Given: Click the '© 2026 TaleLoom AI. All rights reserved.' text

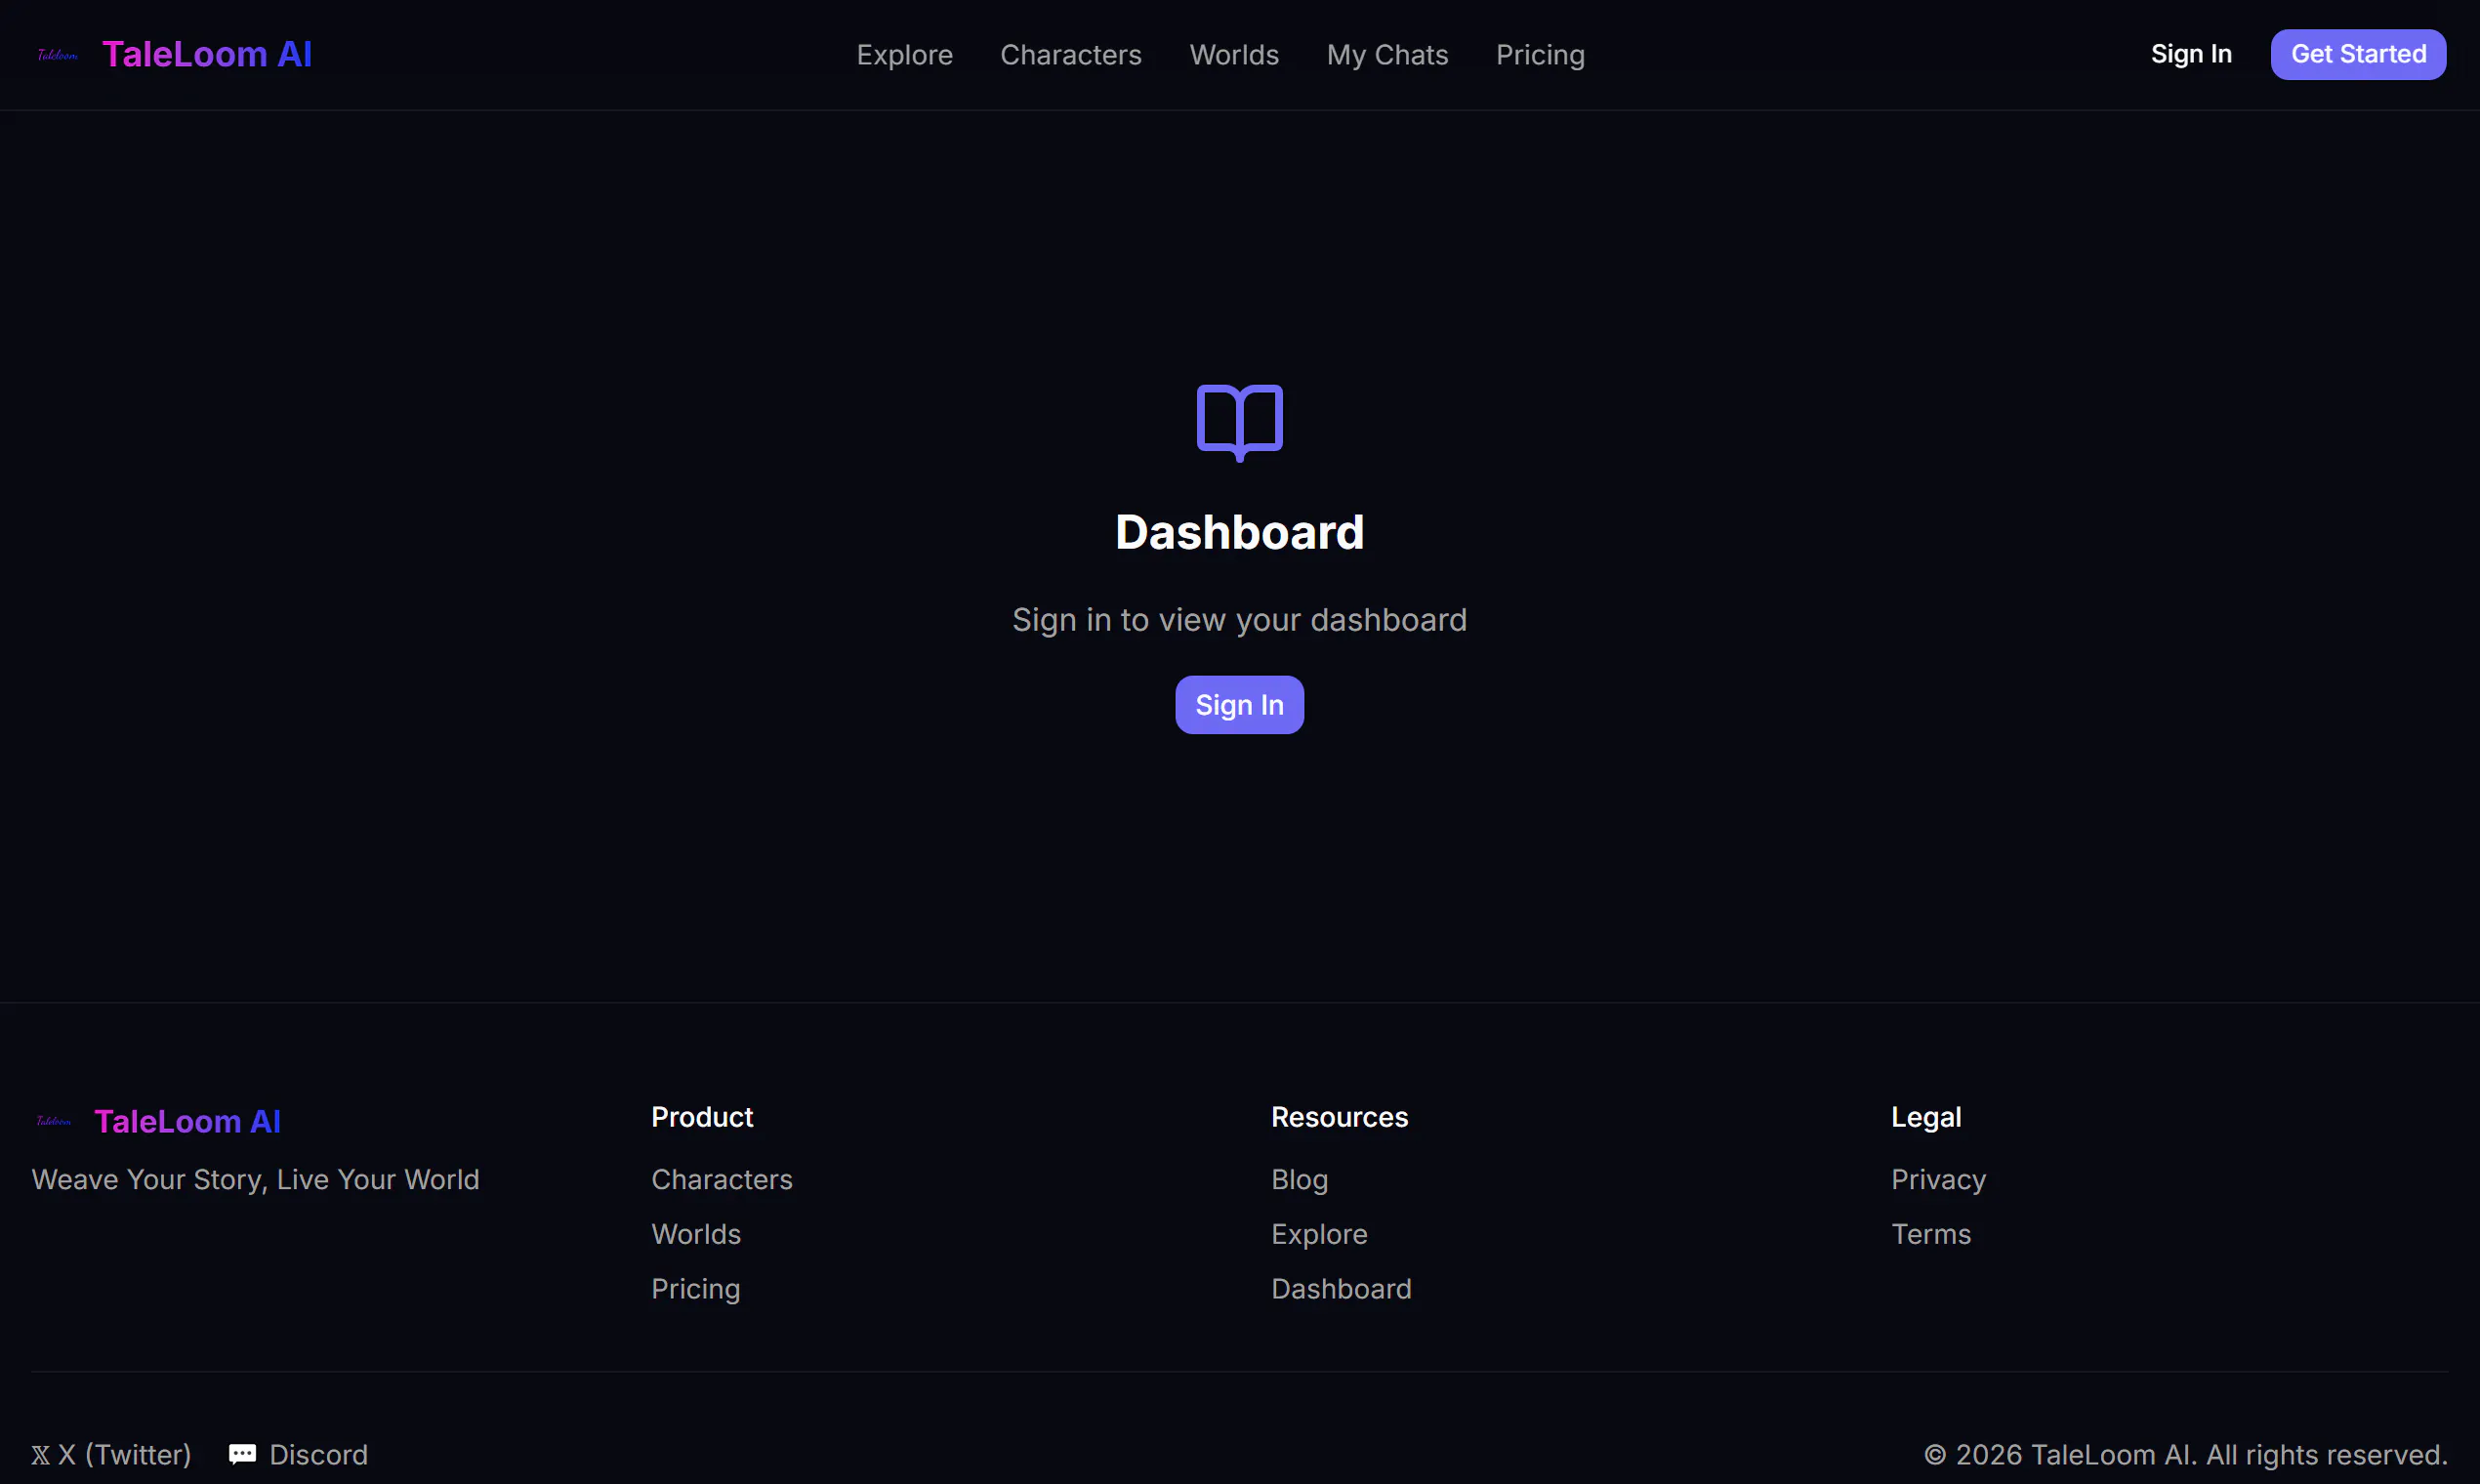Looking at the screenshot, I should pyautogui.click(x=2185, y=1455).
